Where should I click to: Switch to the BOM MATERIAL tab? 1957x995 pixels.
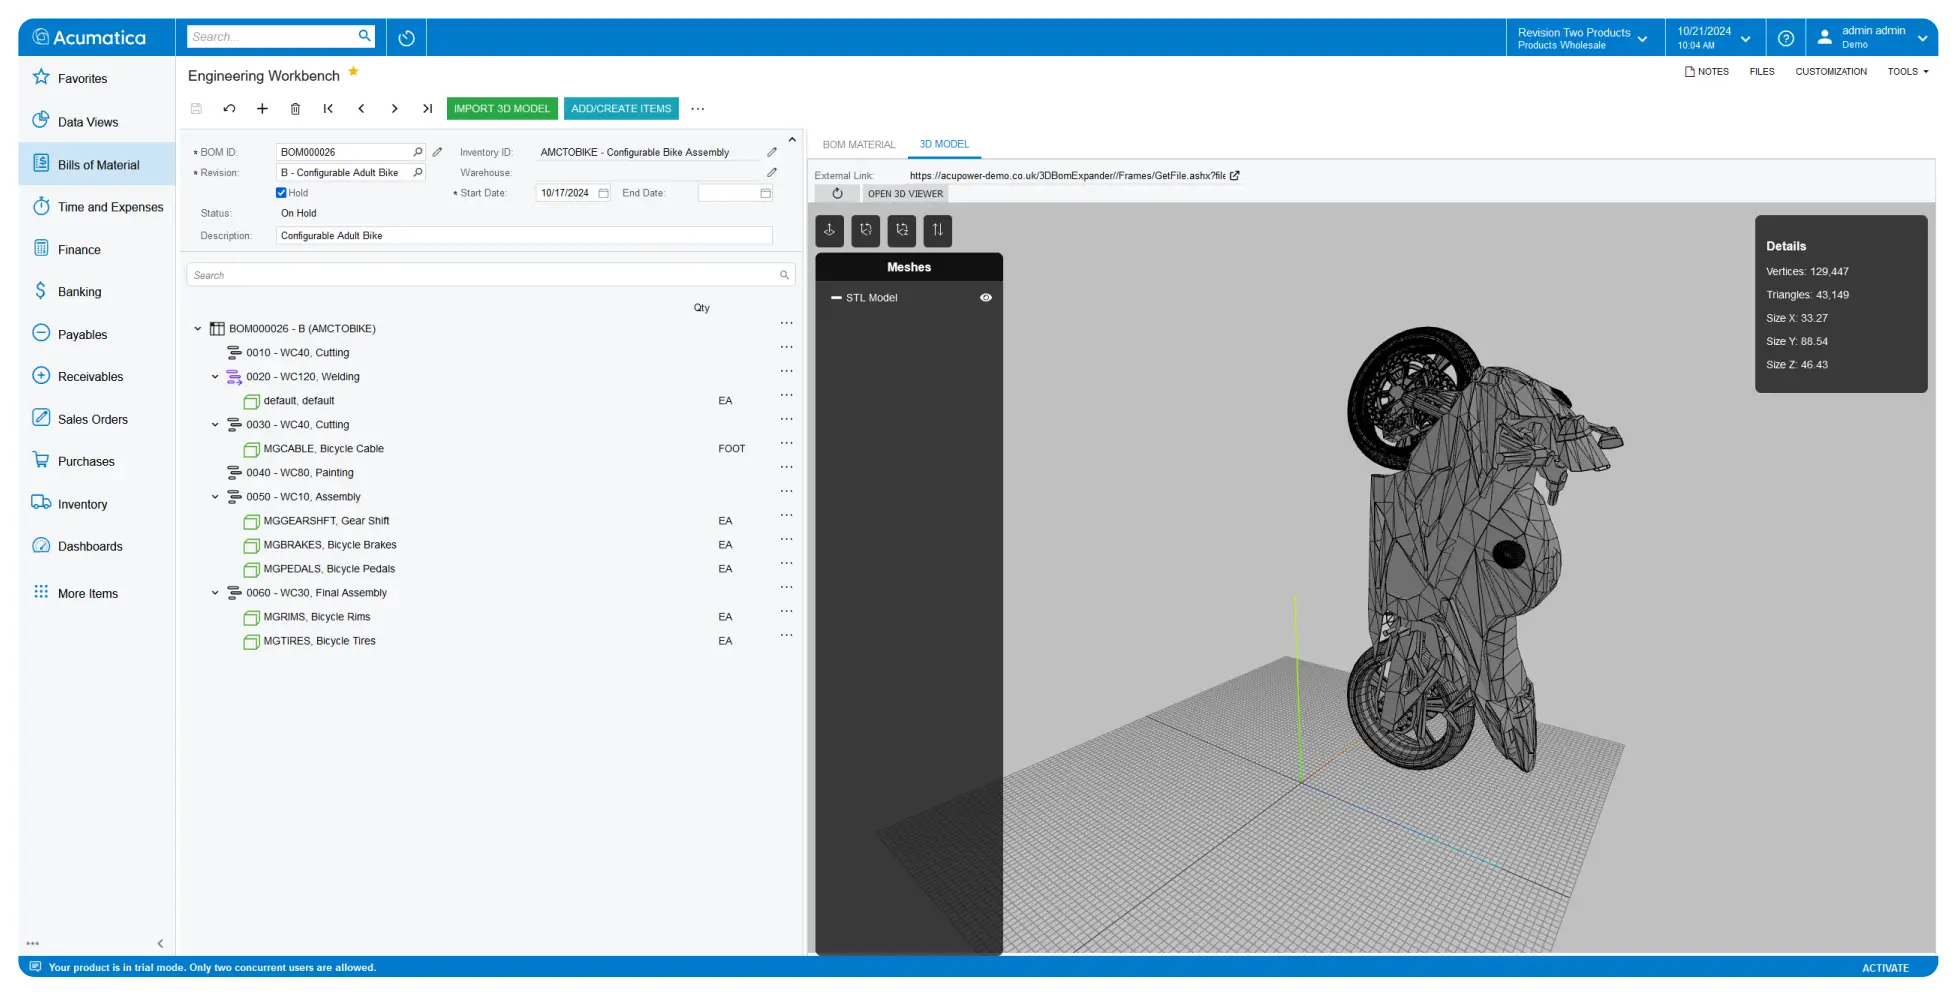pyautogui.click(x=858, y=144)
